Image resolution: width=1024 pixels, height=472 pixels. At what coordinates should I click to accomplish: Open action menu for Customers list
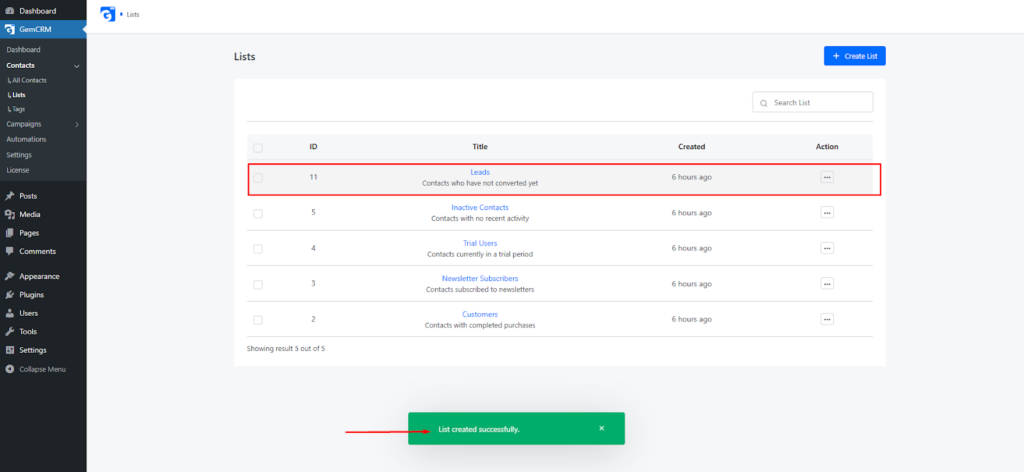coord(827,319)
